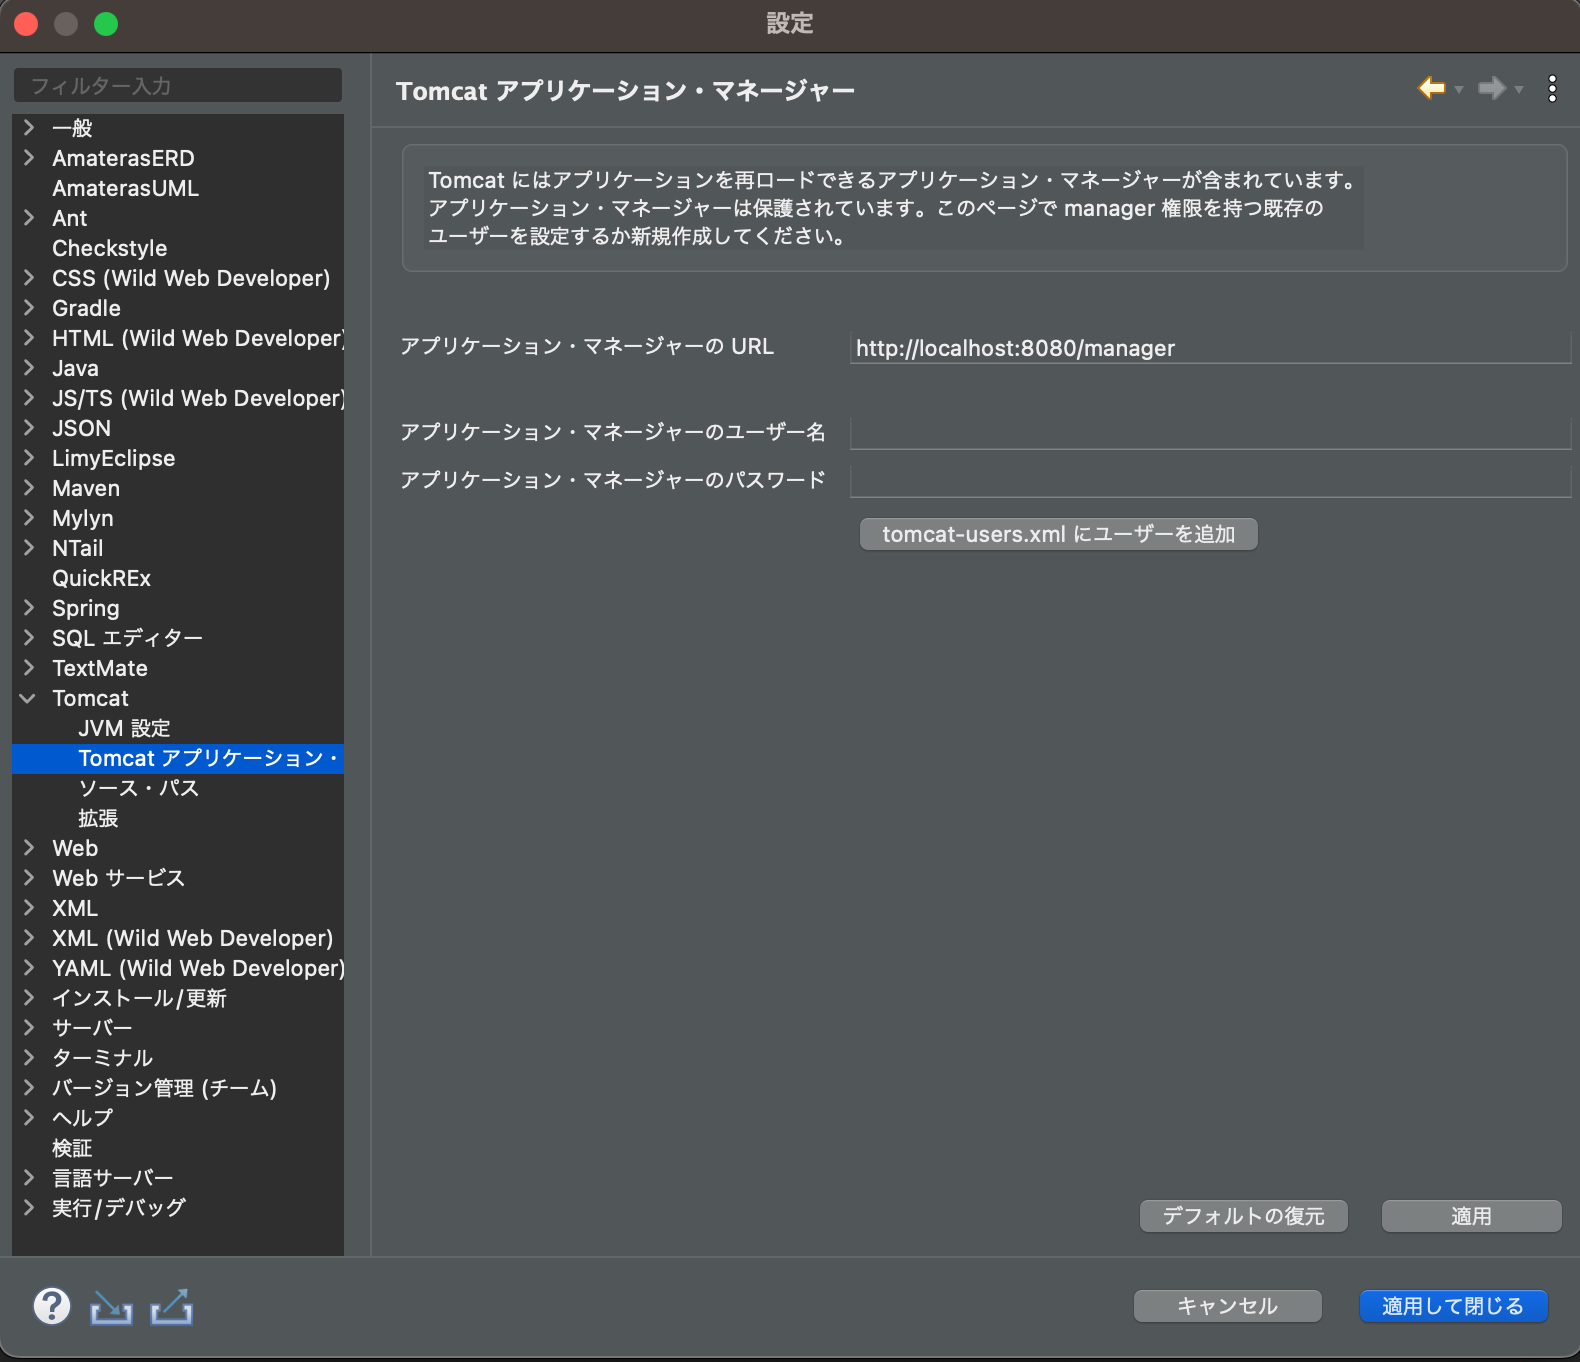The width and height of the screenshot is (1580, 1362).
Task: Expand the Web サービス category
Action: click(29, 877)
